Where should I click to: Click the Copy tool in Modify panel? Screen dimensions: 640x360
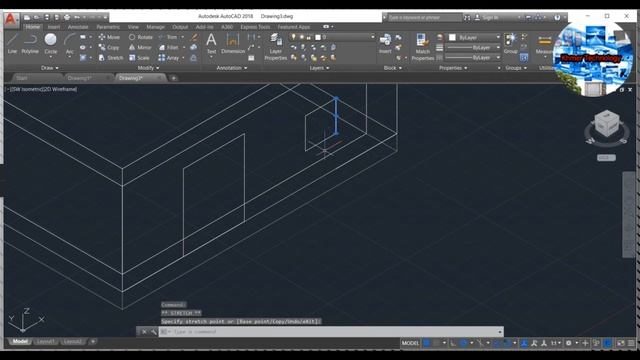pos(109,47)
